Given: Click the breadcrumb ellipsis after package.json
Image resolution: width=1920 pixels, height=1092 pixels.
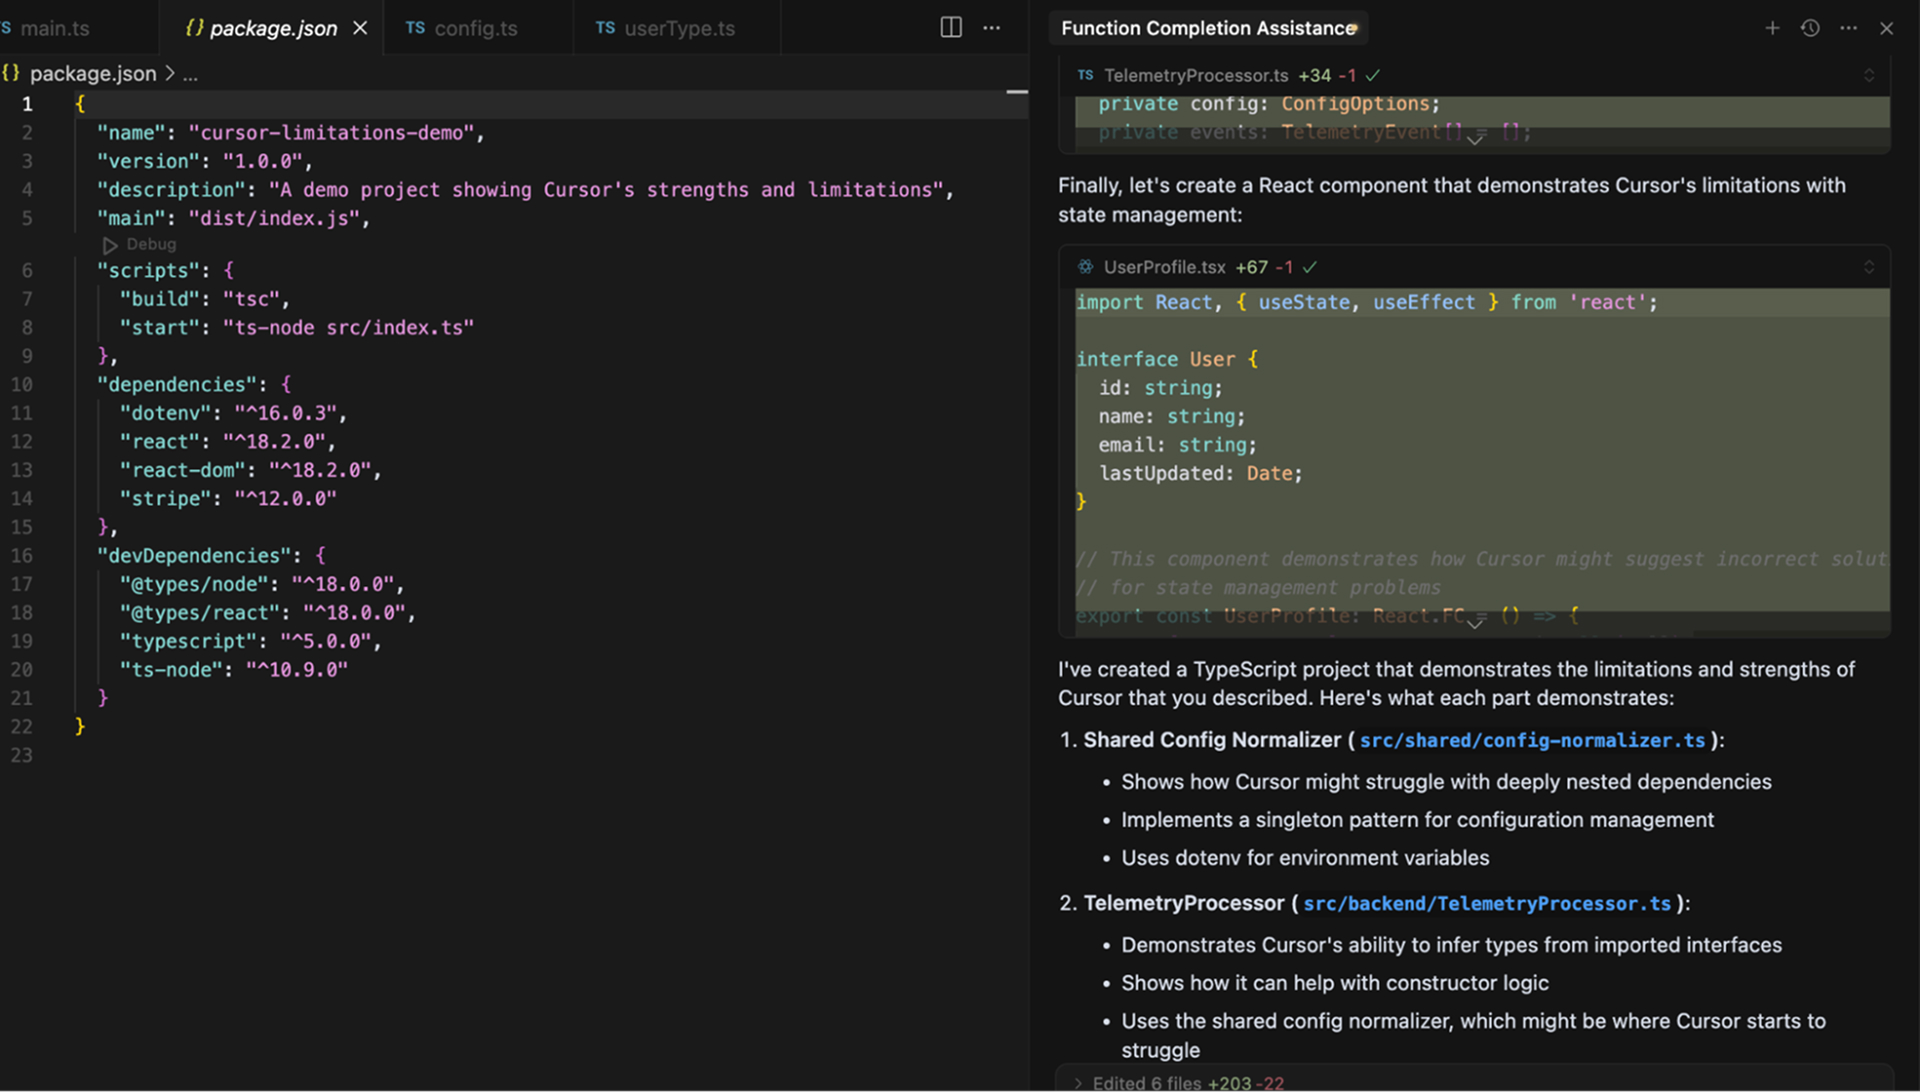Looking at the screenshot, I should [x=190, y=74].
